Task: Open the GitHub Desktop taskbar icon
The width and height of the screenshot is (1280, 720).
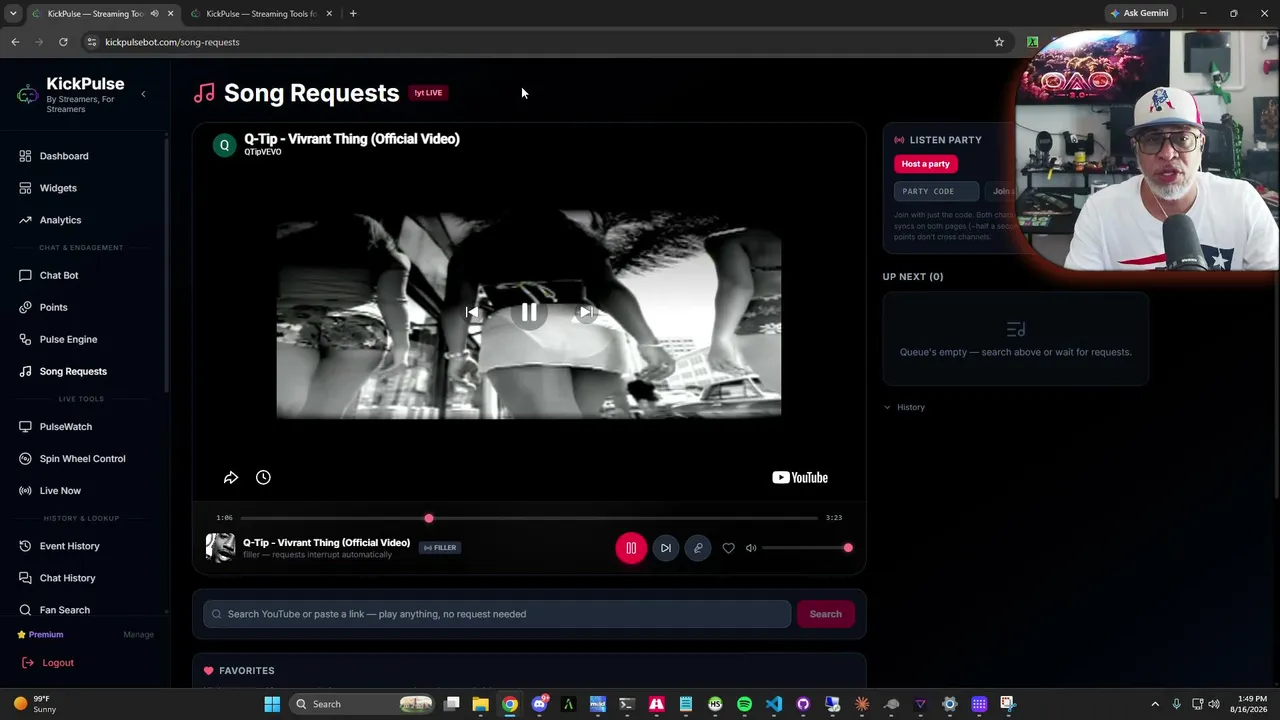Action: point(803,704)
